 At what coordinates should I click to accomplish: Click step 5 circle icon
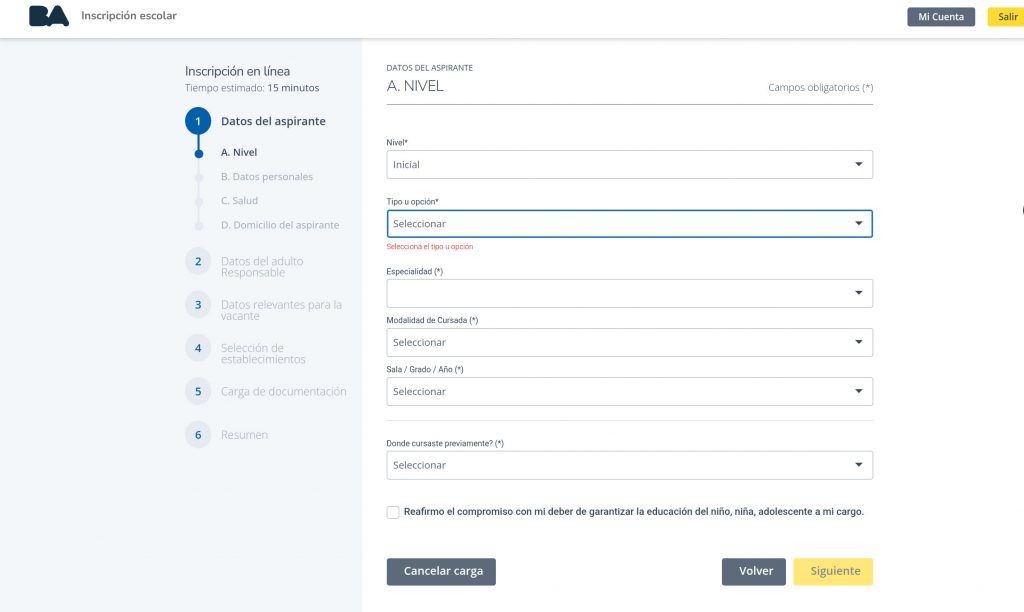[198, 392]
